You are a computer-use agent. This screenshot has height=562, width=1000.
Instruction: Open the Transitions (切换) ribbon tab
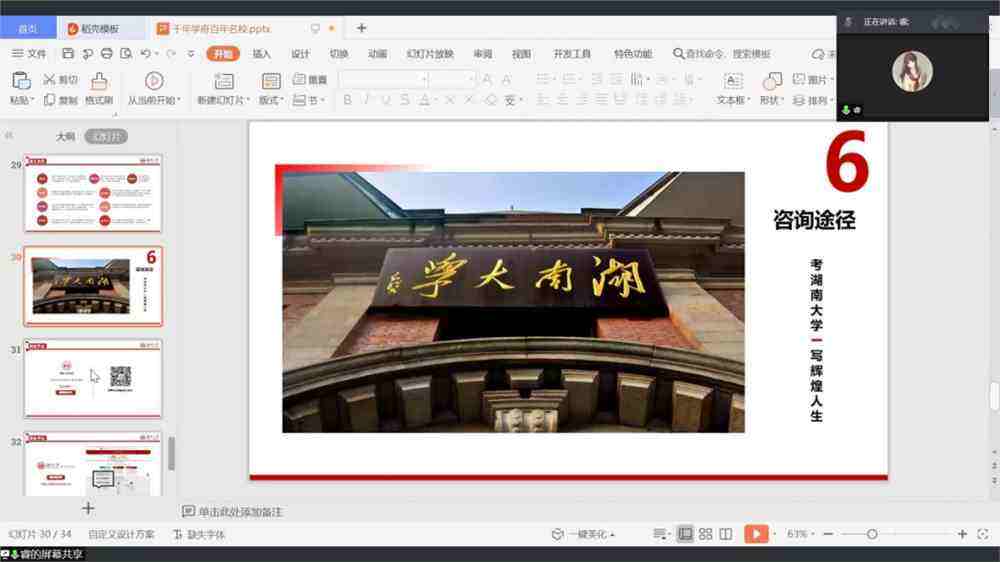pyautogui.click(x=339, y=54)
